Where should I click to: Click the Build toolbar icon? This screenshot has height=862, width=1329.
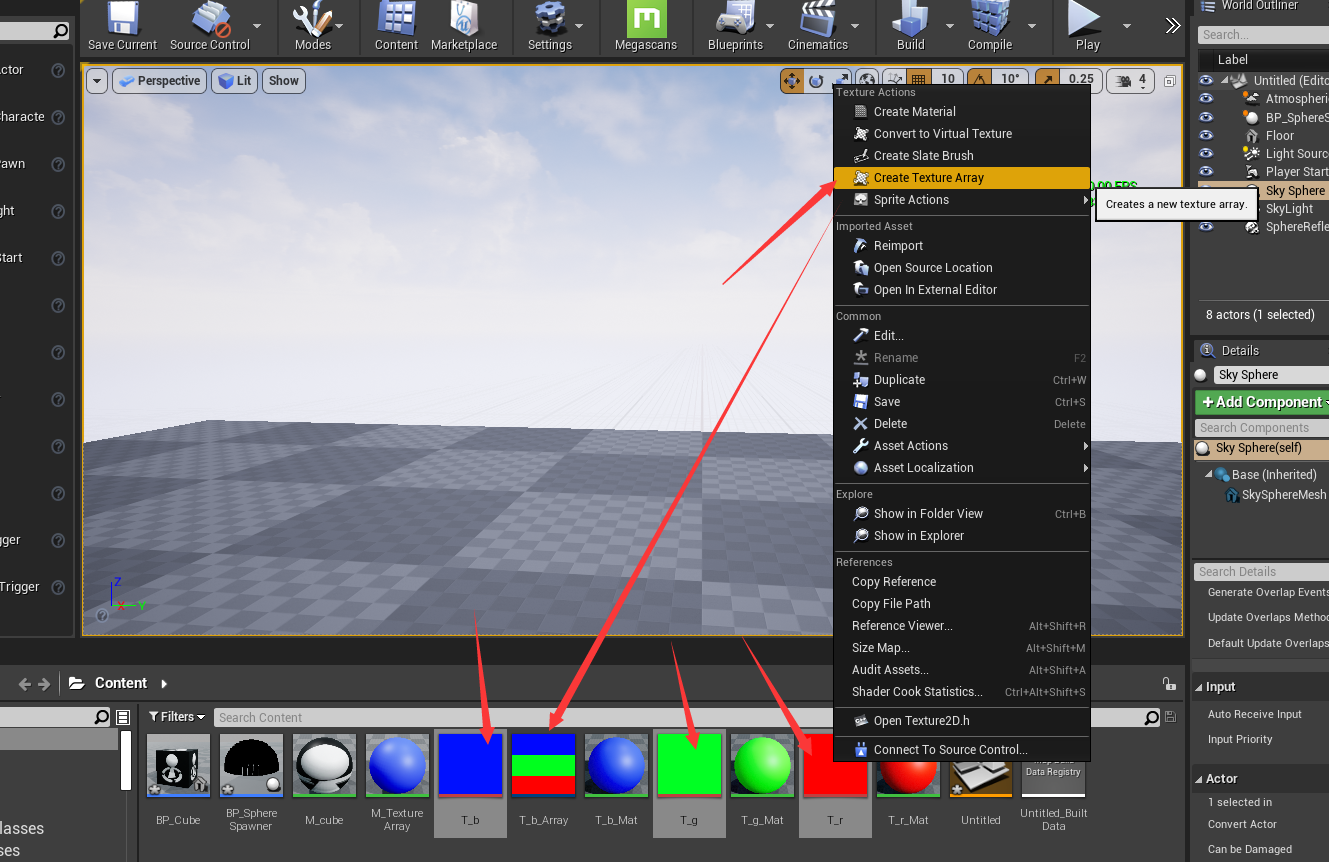click(x=911, y=26)
